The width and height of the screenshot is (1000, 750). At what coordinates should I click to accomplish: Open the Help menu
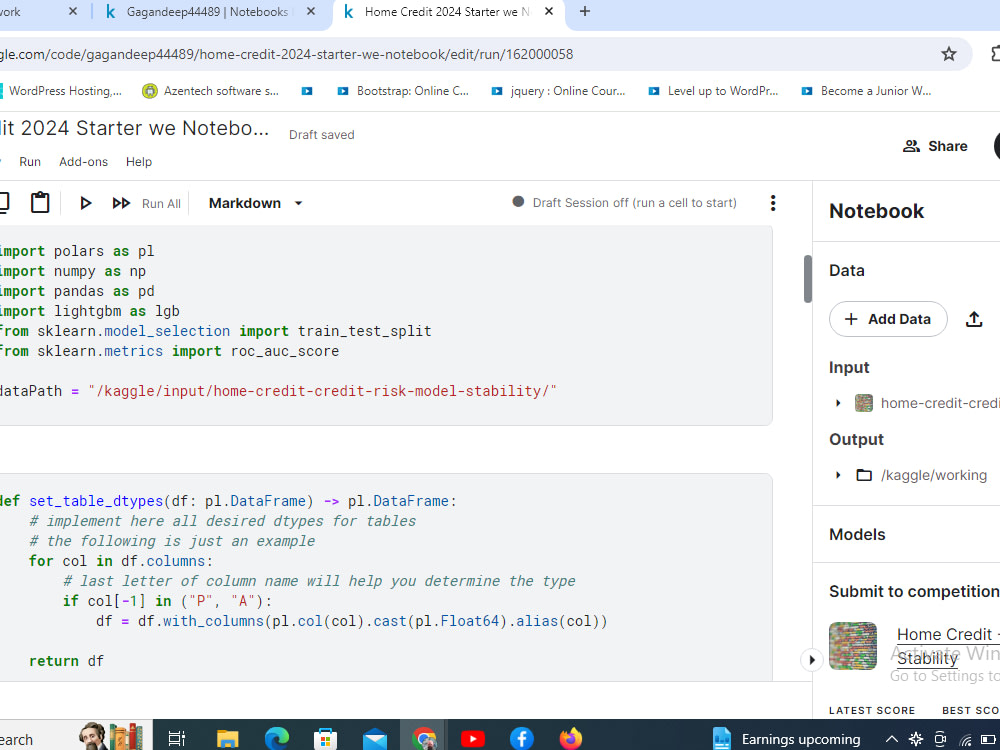[x=139, y=162]
